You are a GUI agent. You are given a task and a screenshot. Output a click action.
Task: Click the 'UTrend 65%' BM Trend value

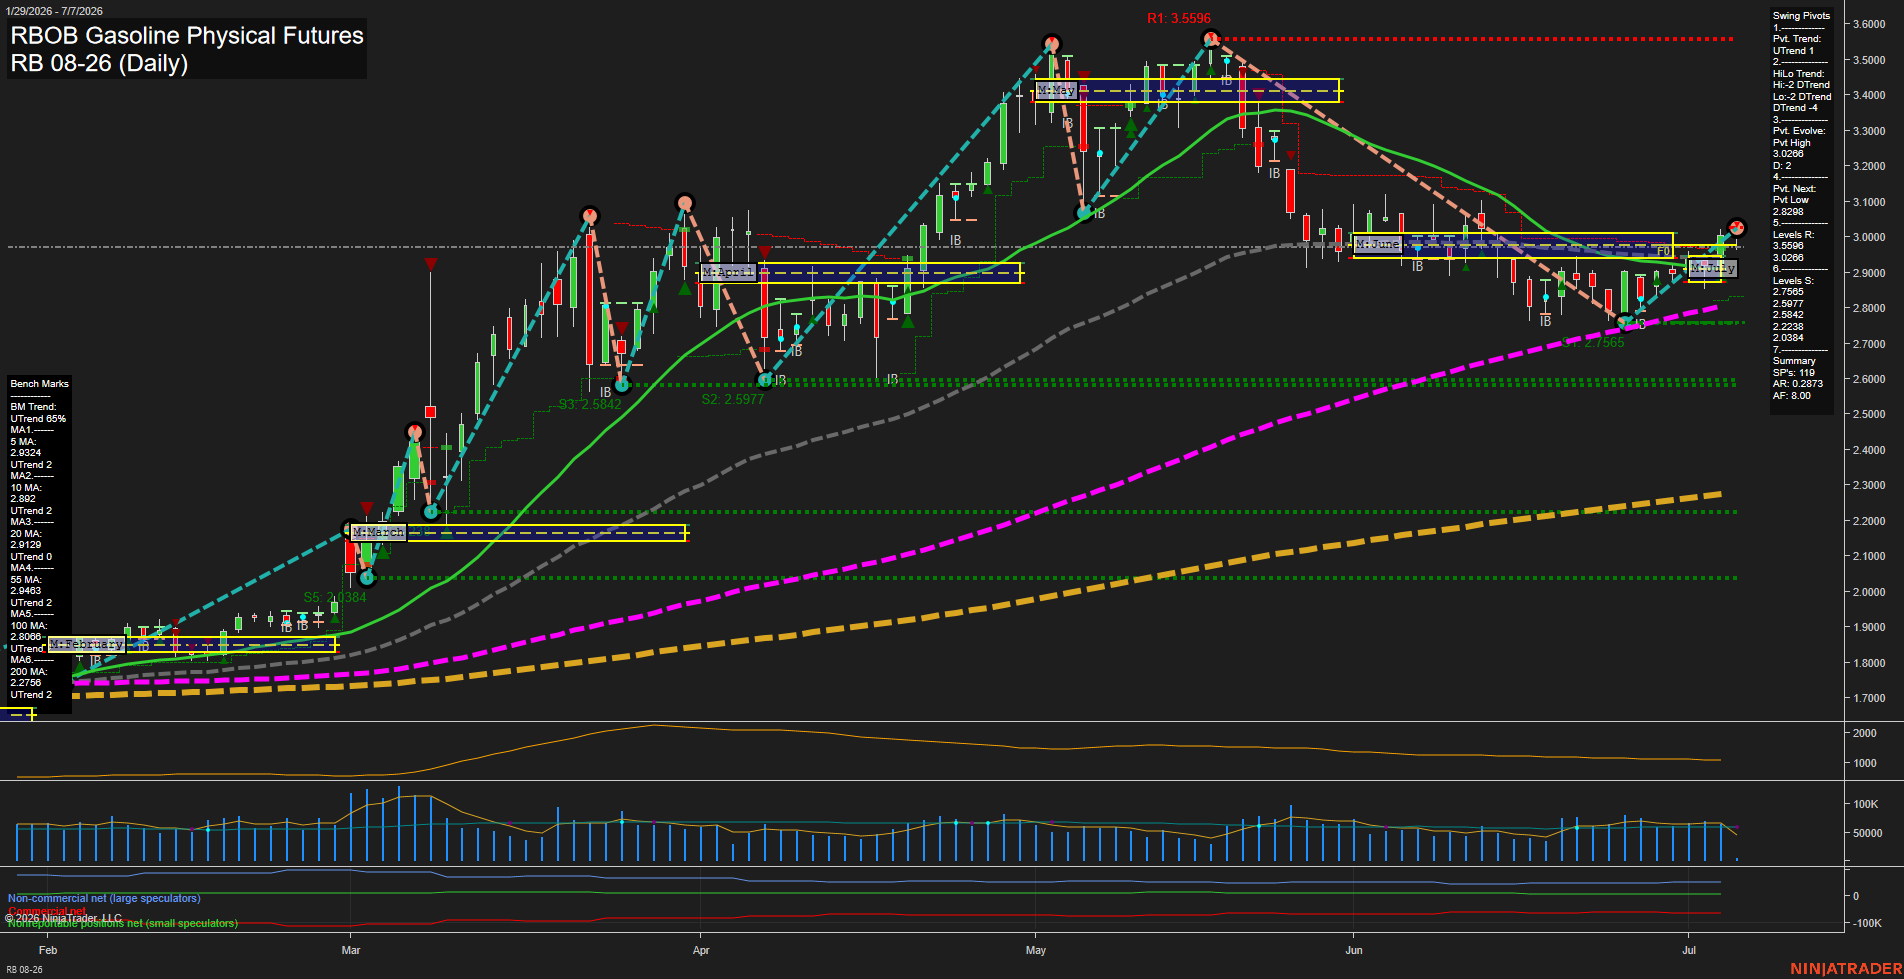(38, 419)
